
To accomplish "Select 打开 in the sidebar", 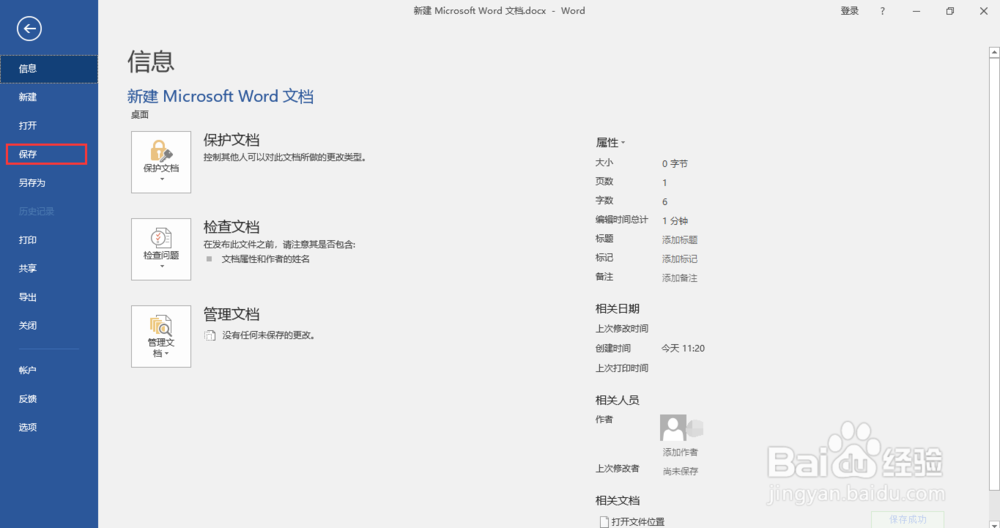I will point(49,126).
